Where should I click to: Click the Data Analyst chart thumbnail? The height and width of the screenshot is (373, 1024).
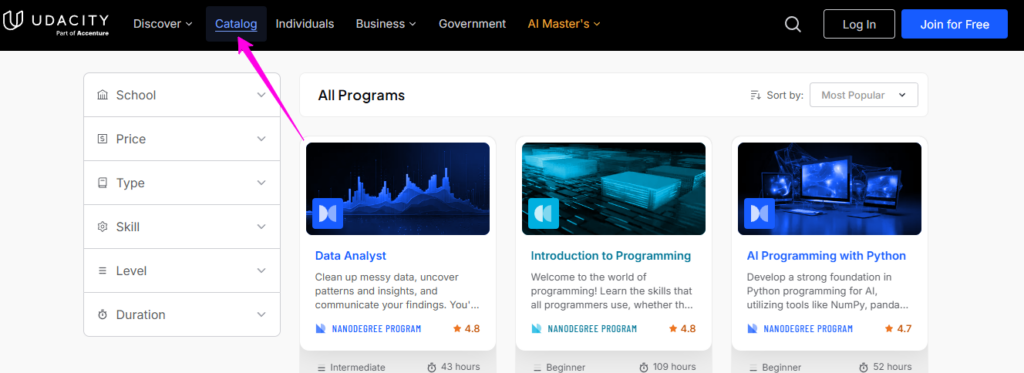(398, 189)
